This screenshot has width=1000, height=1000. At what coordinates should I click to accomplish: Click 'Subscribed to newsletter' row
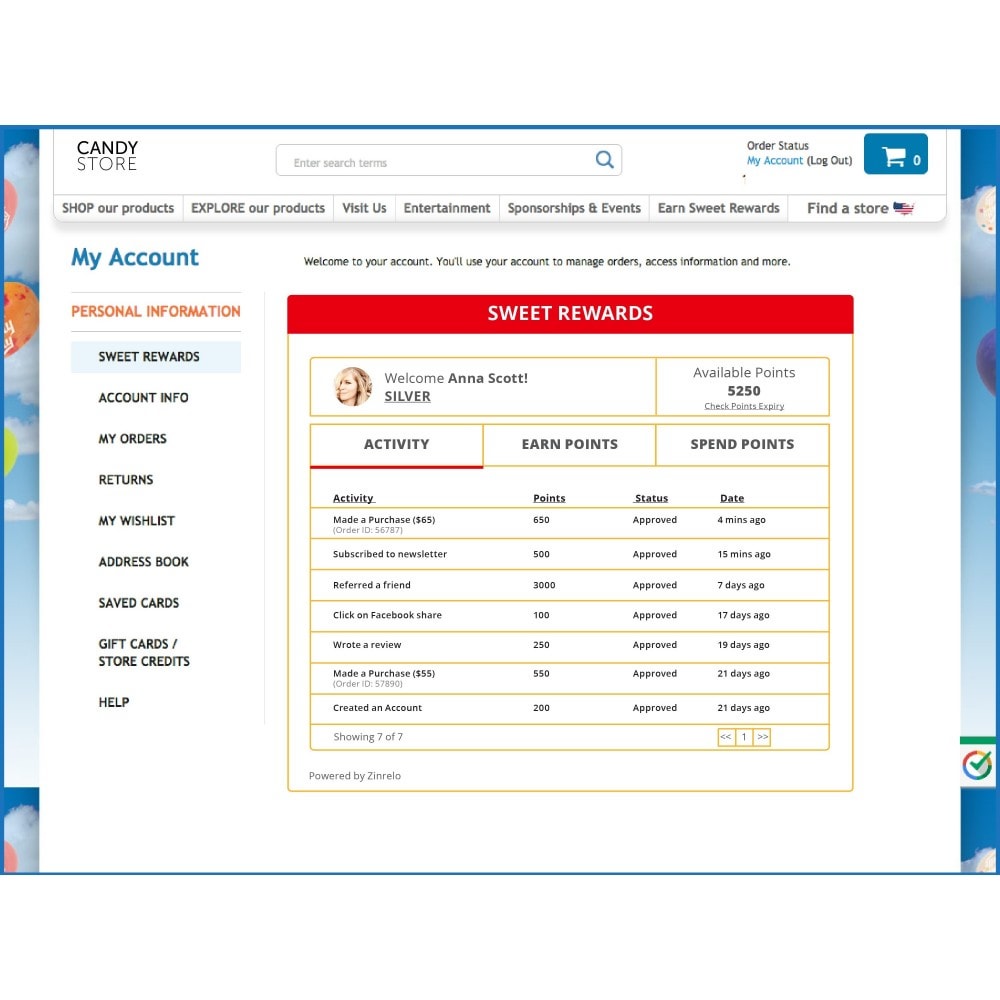pyautogui.click(x=570, y=554)
